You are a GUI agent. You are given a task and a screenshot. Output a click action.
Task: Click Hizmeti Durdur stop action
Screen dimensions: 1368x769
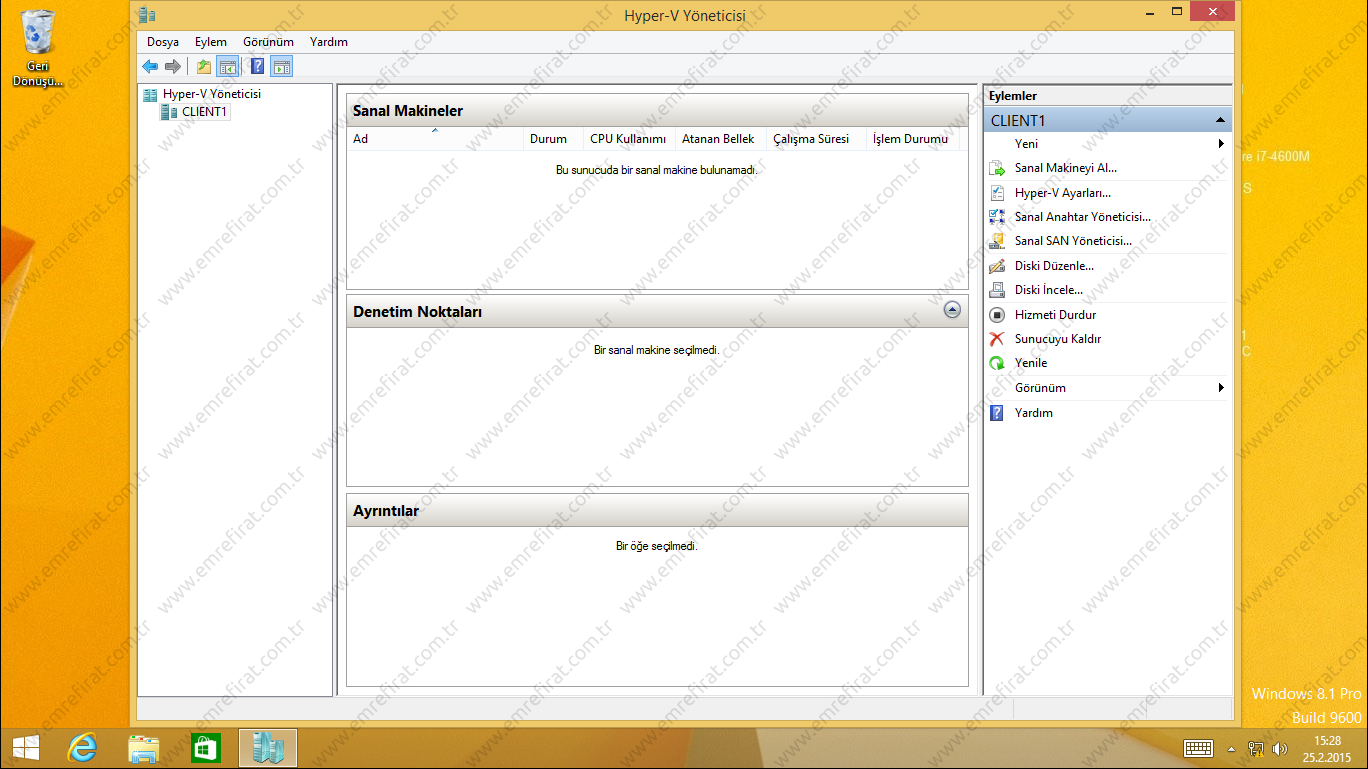click(x=1055, y=315)
